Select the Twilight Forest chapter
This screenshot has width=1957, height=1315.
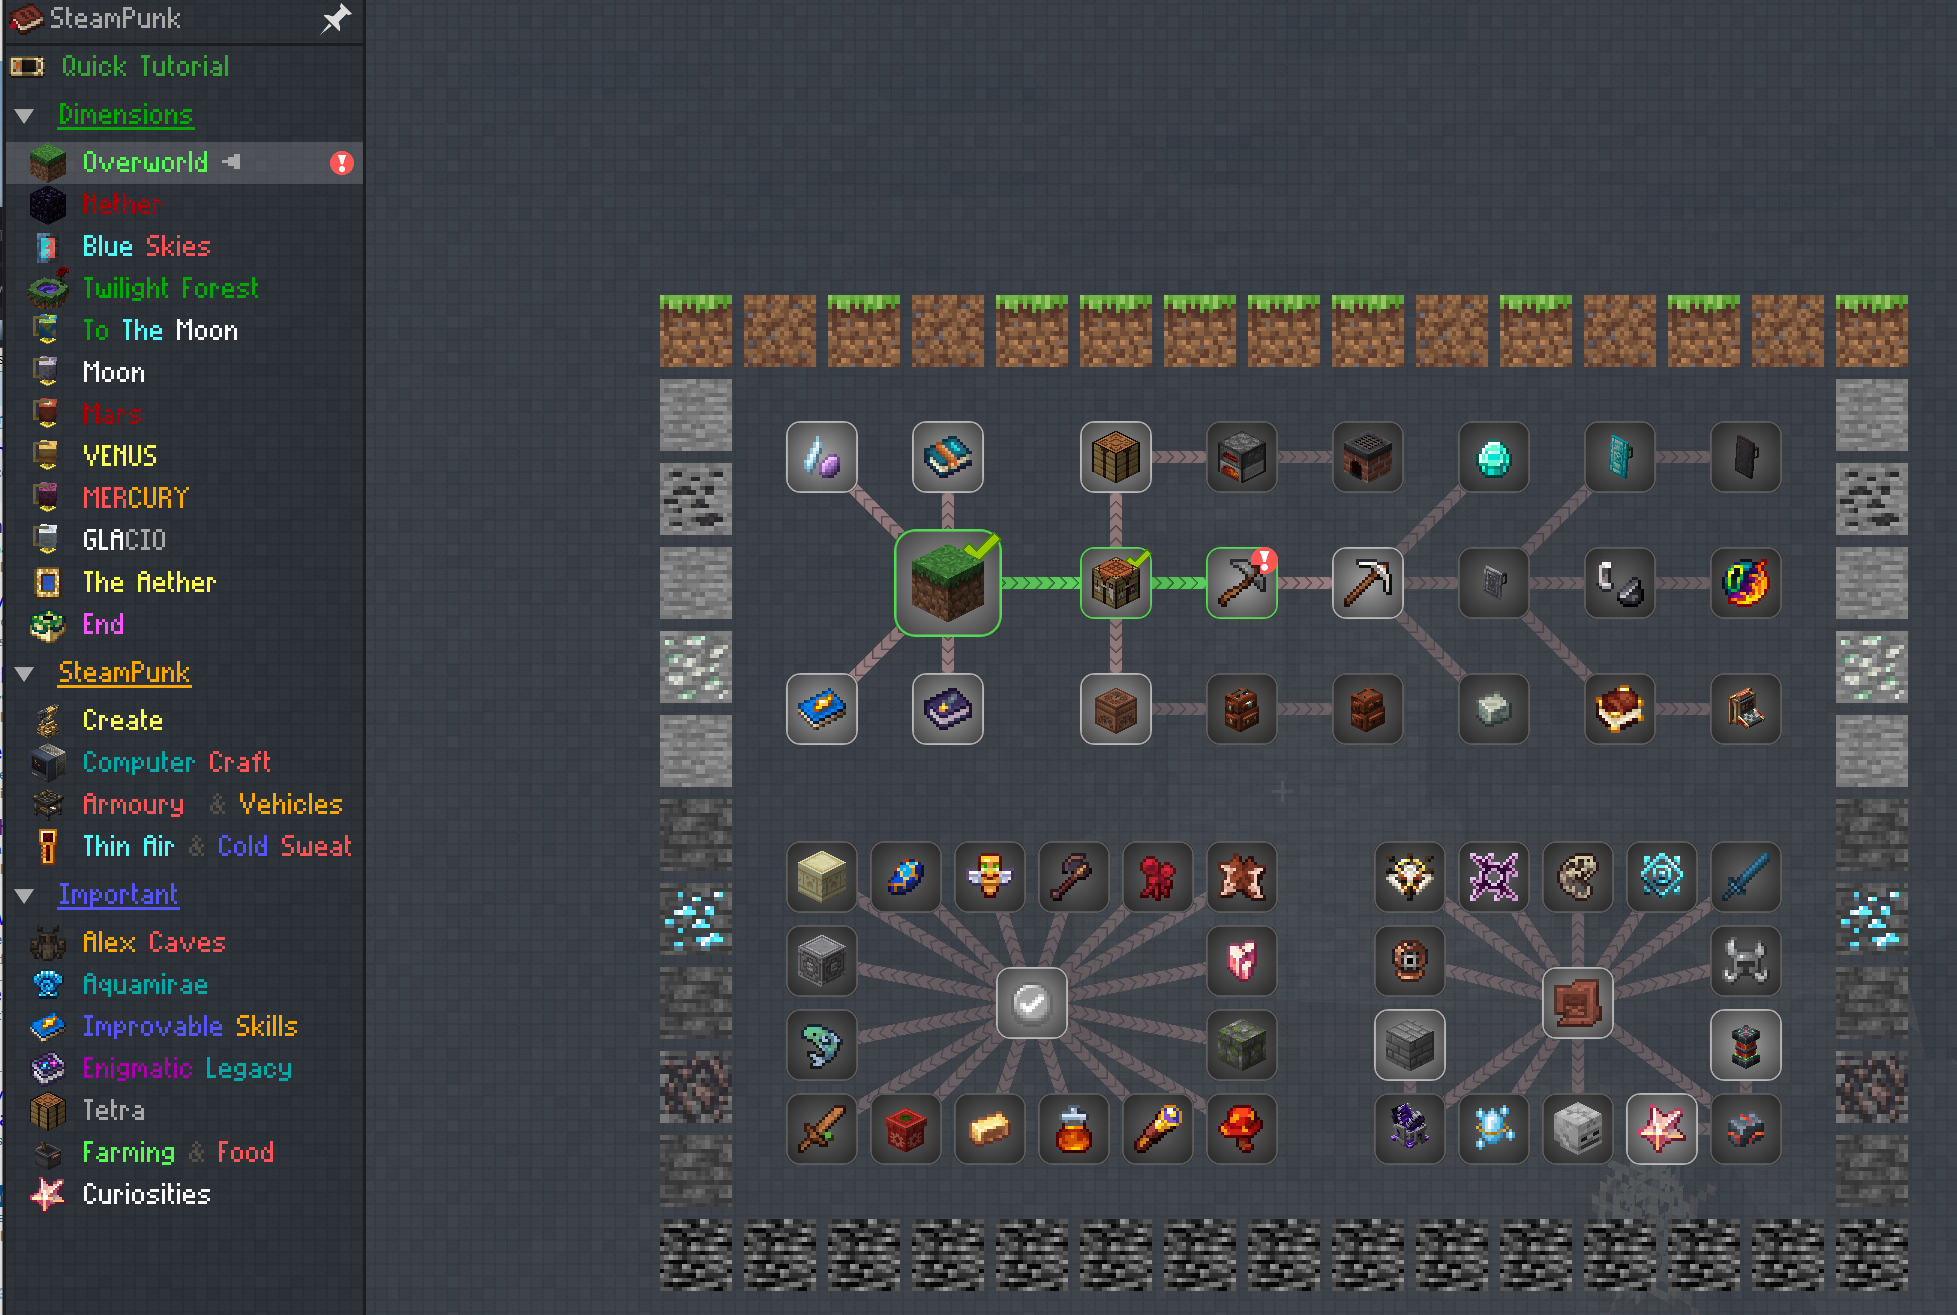point(170,289)
